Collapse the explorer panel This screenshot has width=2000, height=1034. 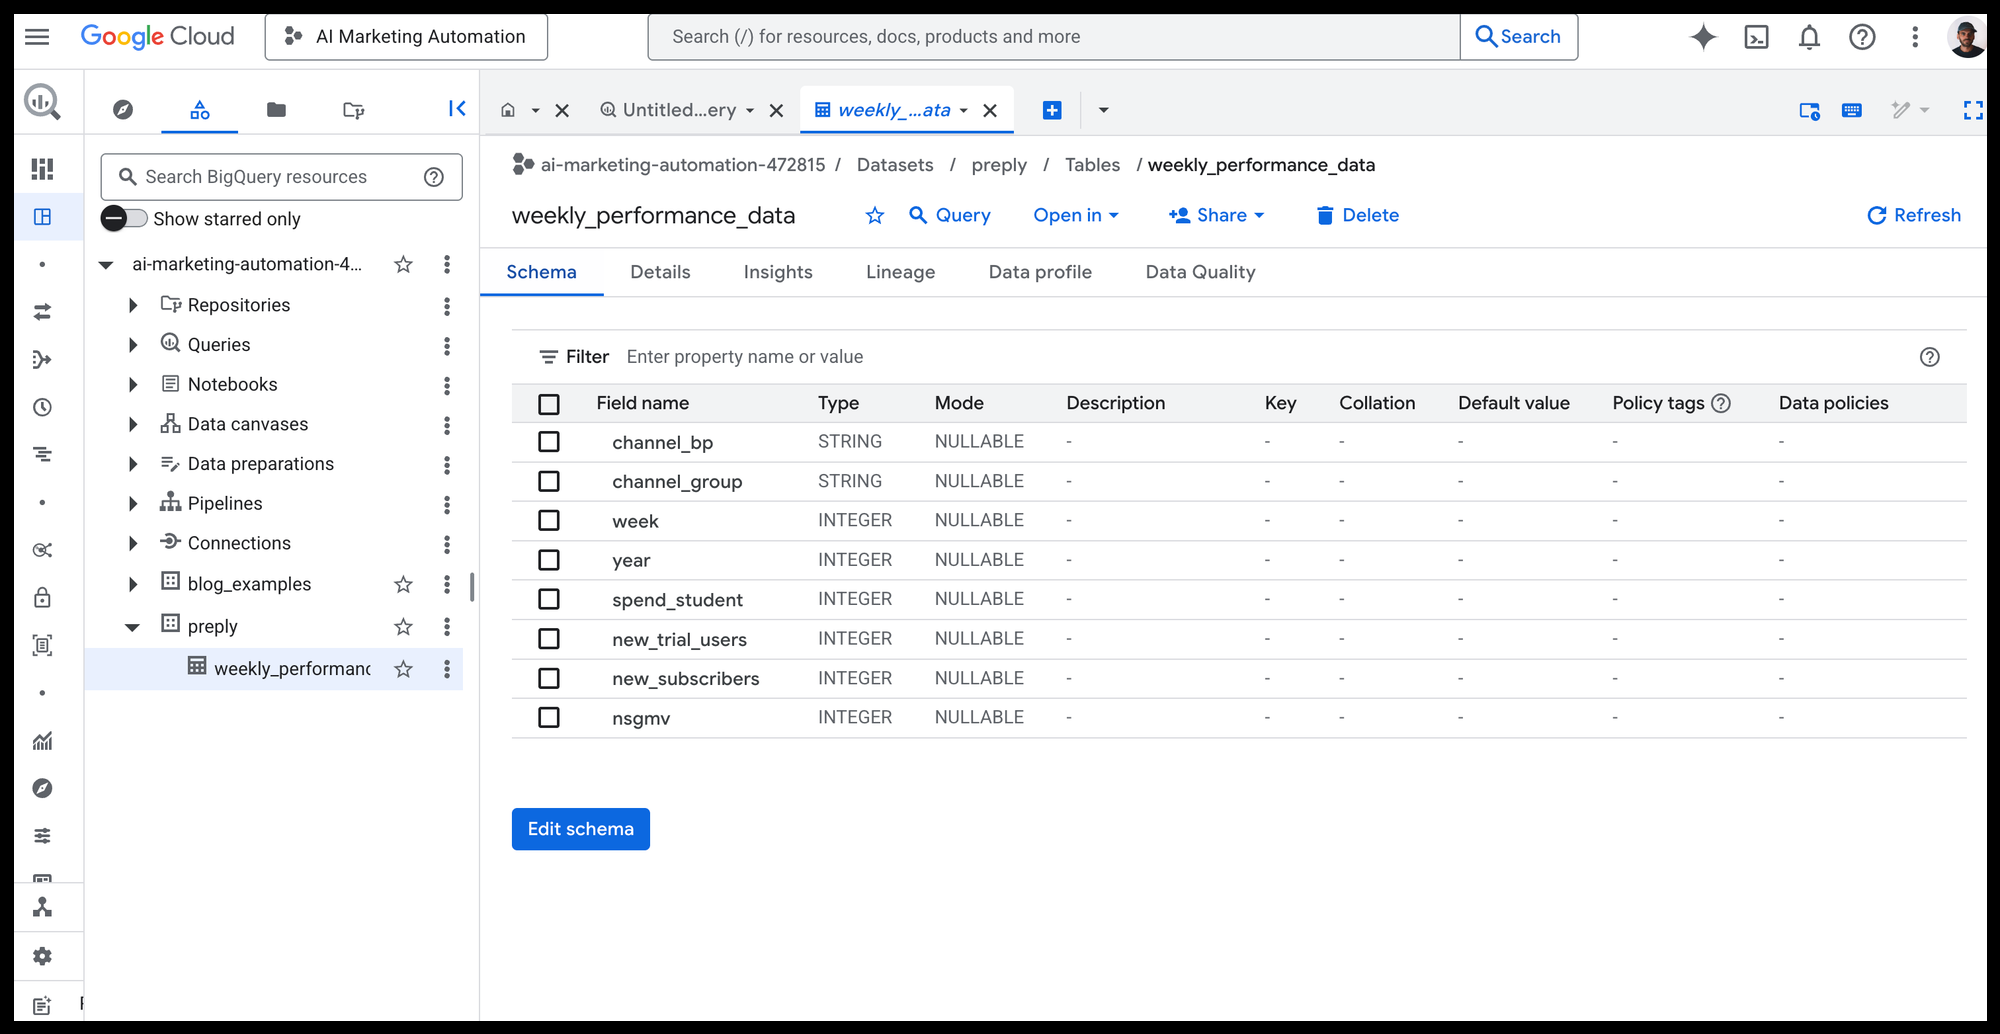(457, 109)
